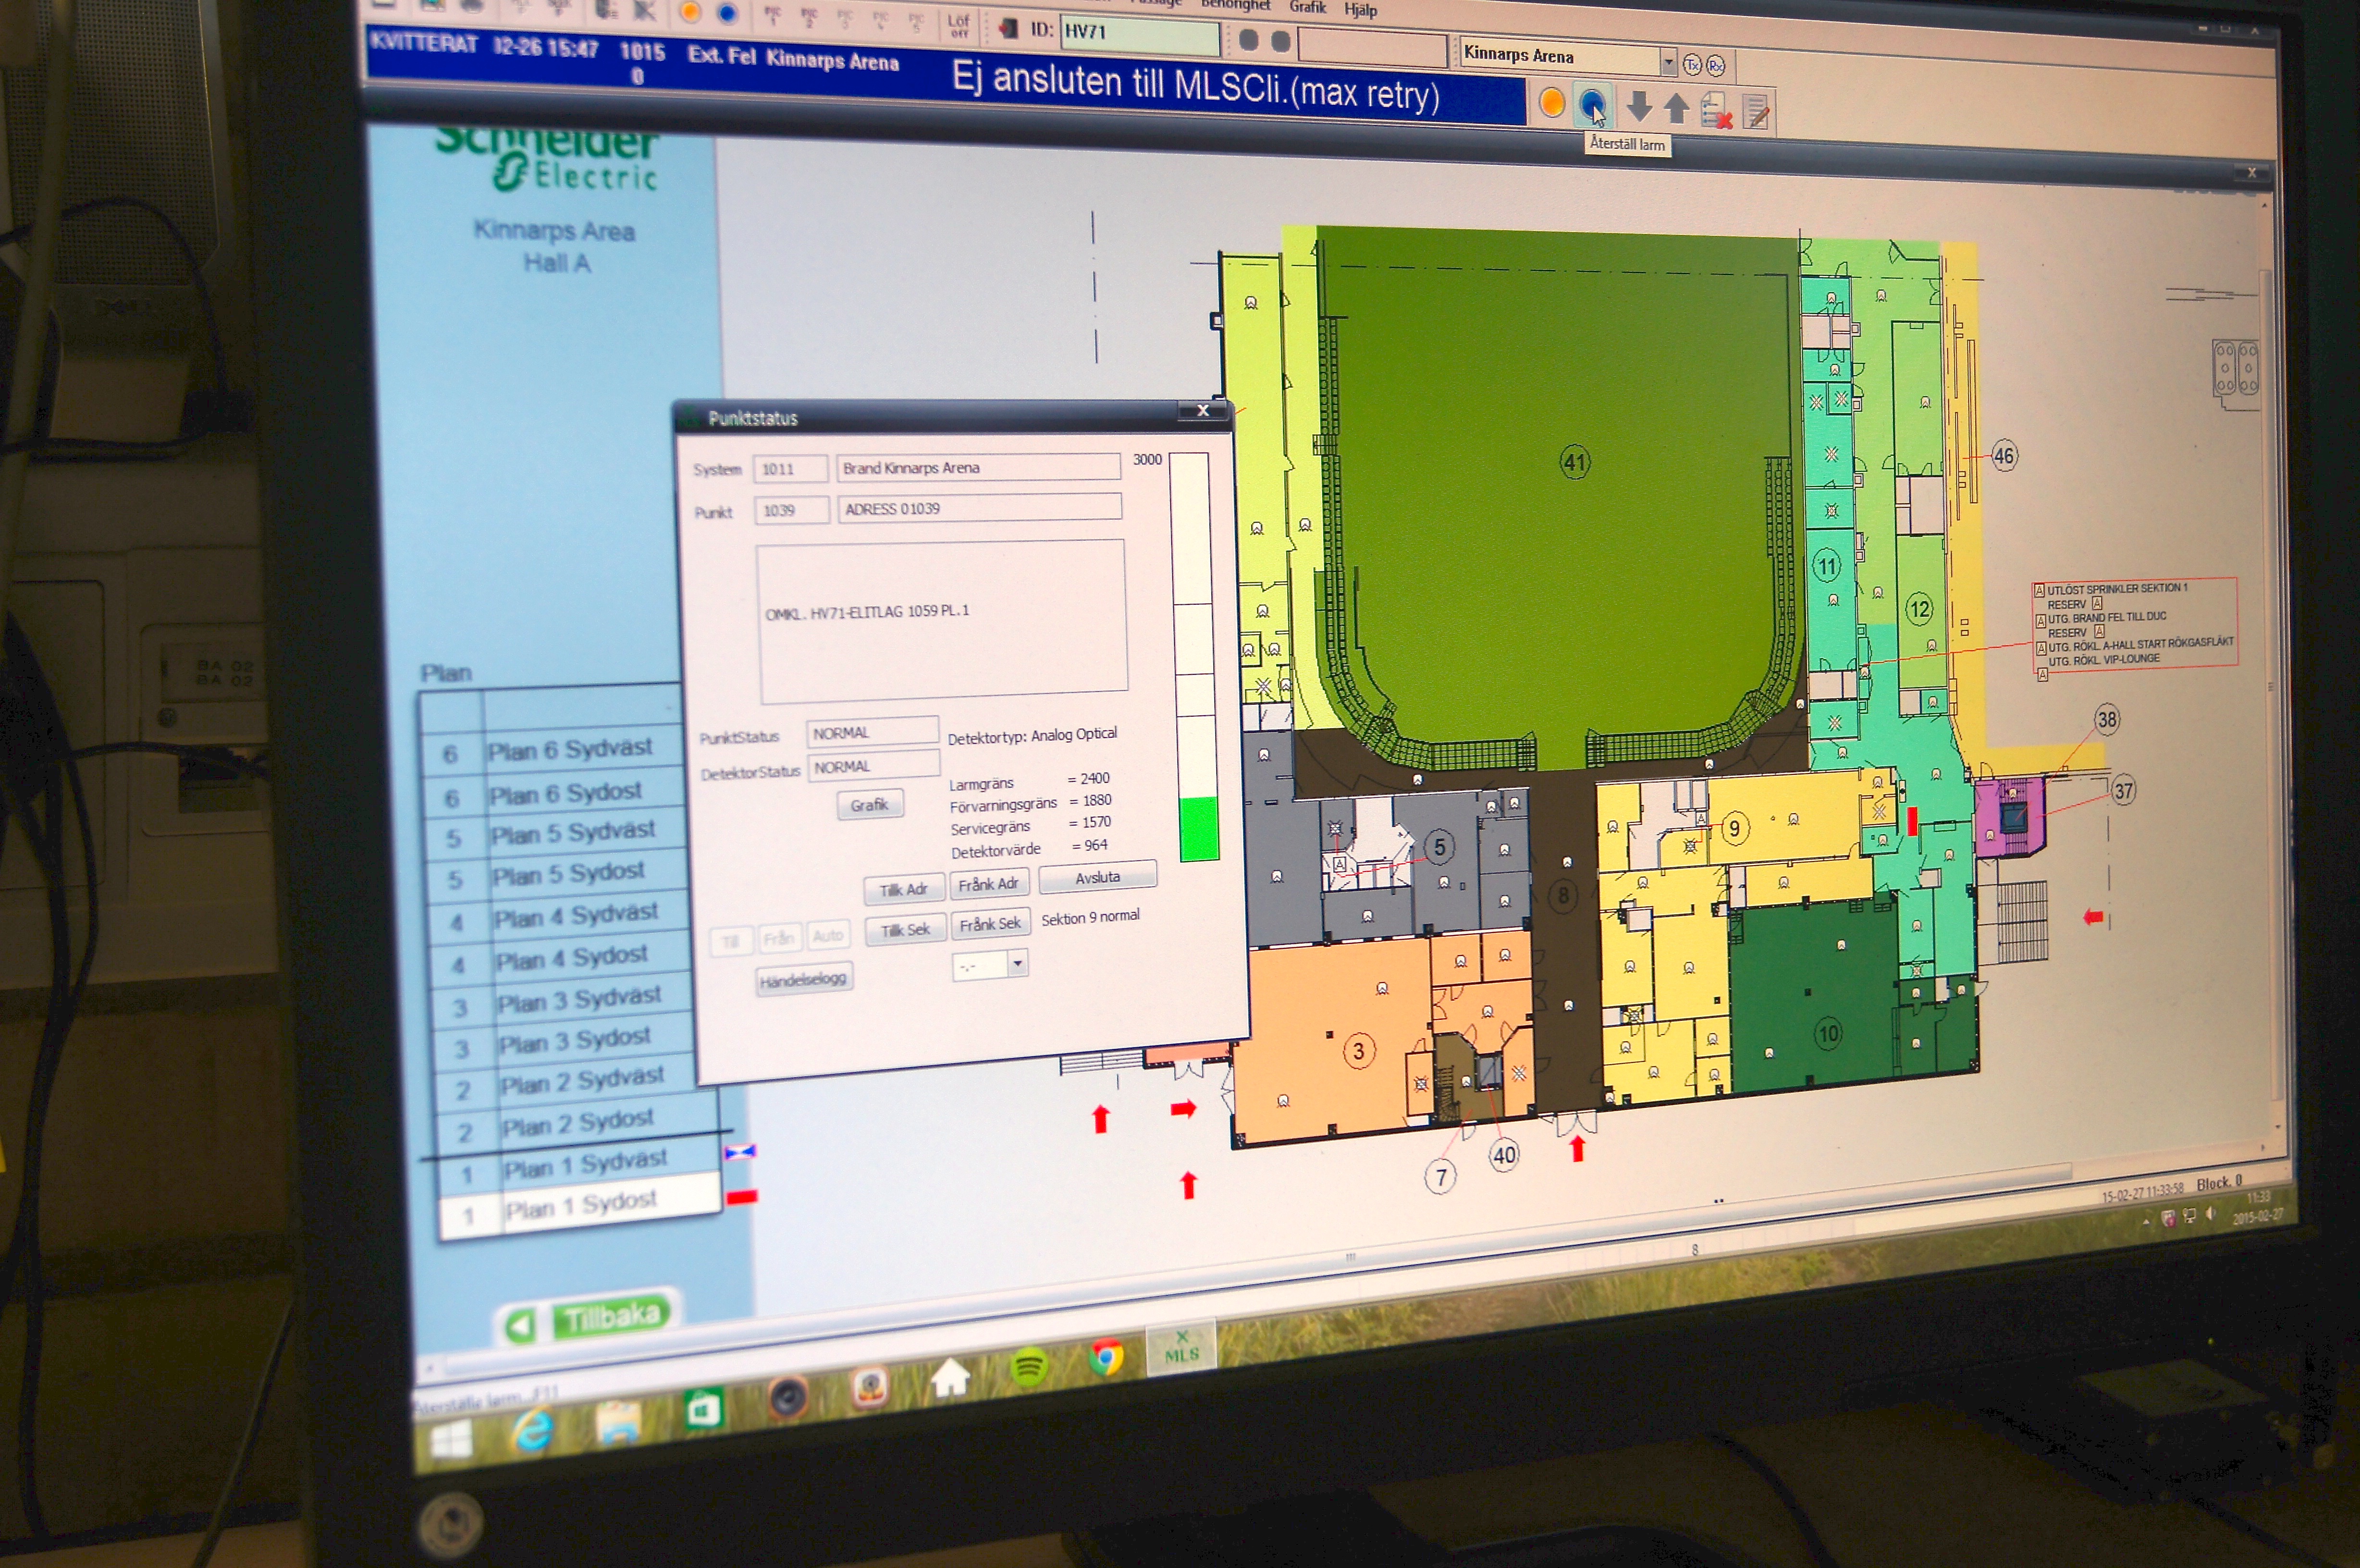This screenshot has height=1568, width=2360.
Task: Click the Avsluta button in Punktstatus
Action: tap(1097, 877)
